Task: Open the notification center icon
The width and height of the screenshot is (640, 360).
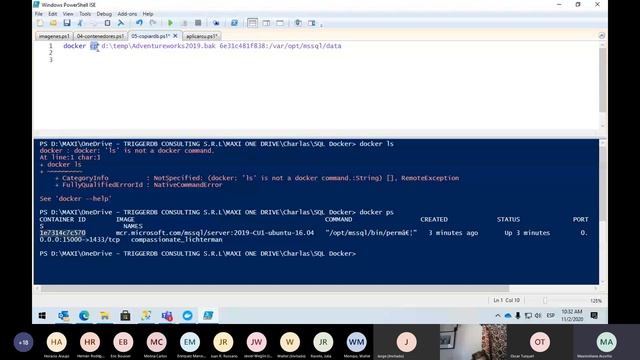Action: point(594,316)
